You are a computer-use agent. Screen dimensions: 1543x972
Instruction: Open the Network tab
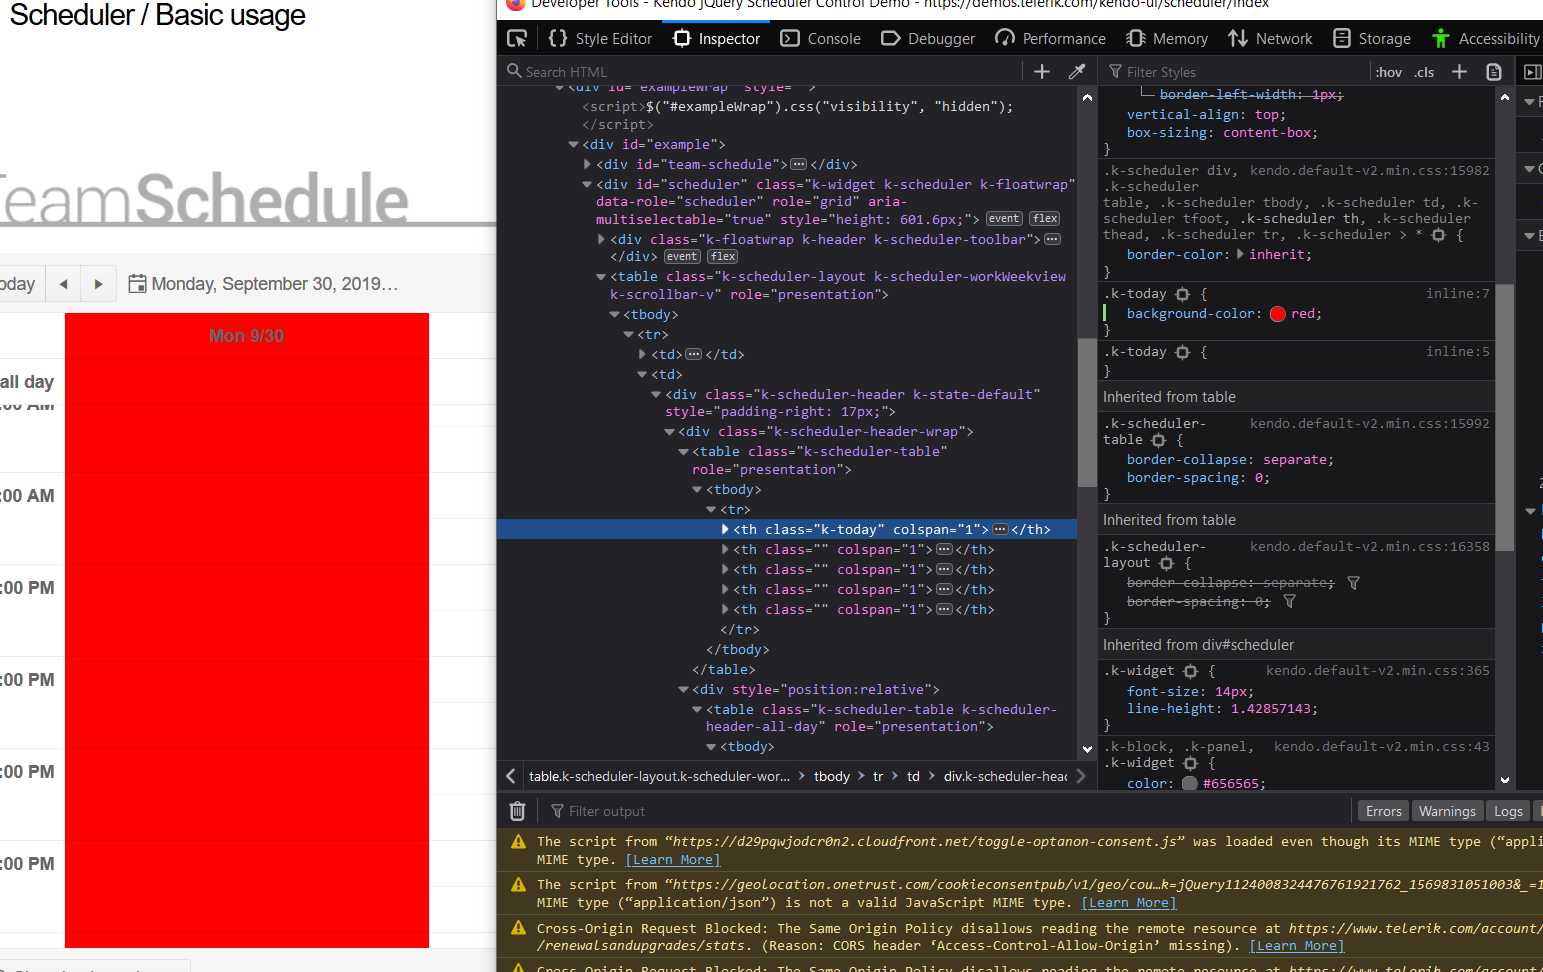(x=1271, y=38)
